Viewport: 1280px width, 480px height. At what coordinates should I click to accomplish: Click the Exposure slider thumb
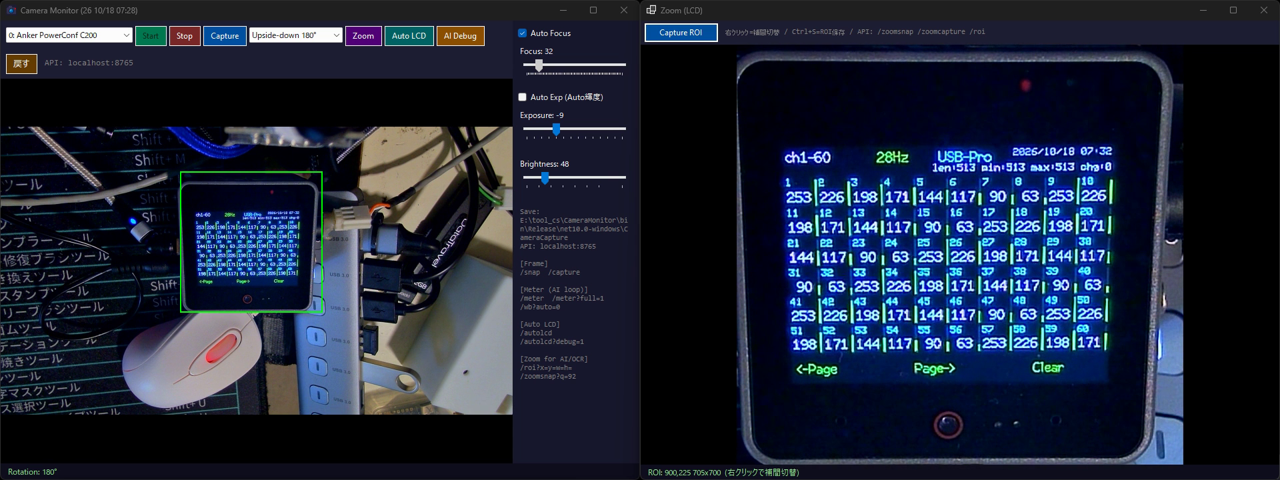(557, 129)
